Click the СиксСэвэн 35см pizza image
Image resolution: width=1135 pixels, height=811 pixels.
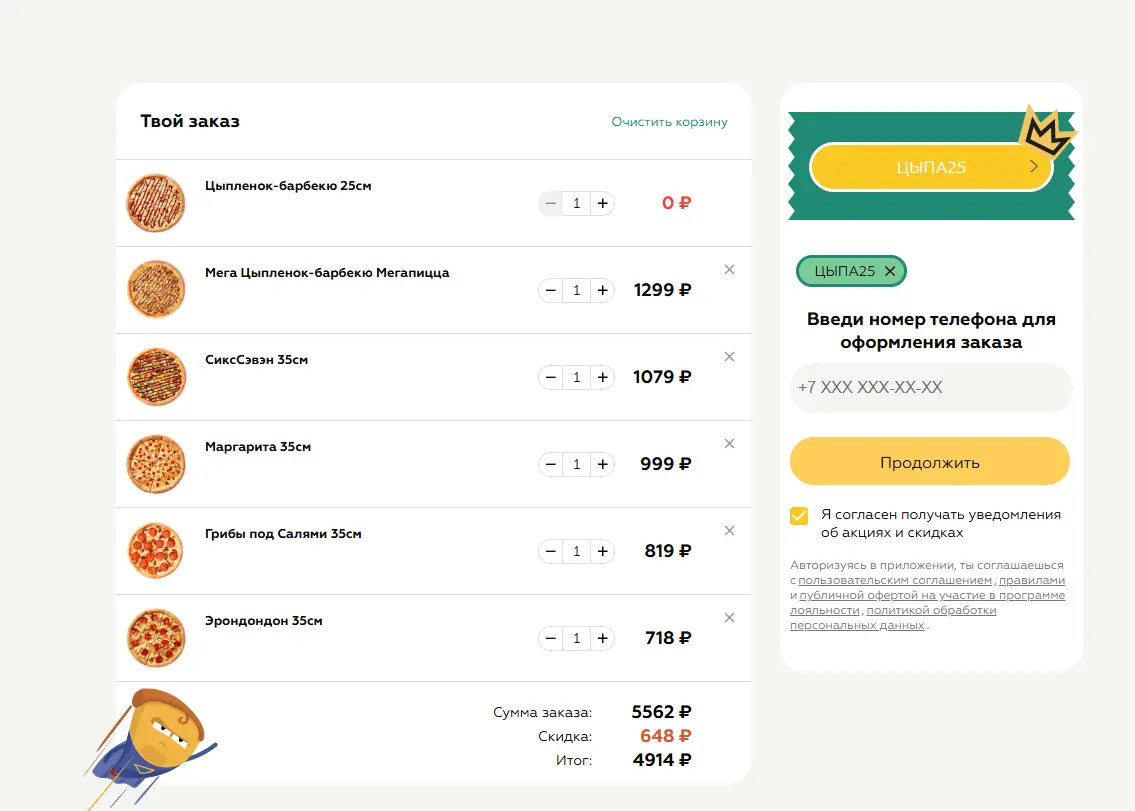pyautogui.click(x=156, y=377)
